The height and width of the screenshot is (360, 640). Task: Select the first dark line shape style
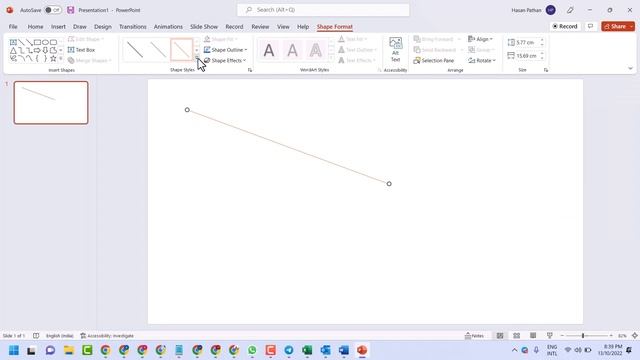134,50
